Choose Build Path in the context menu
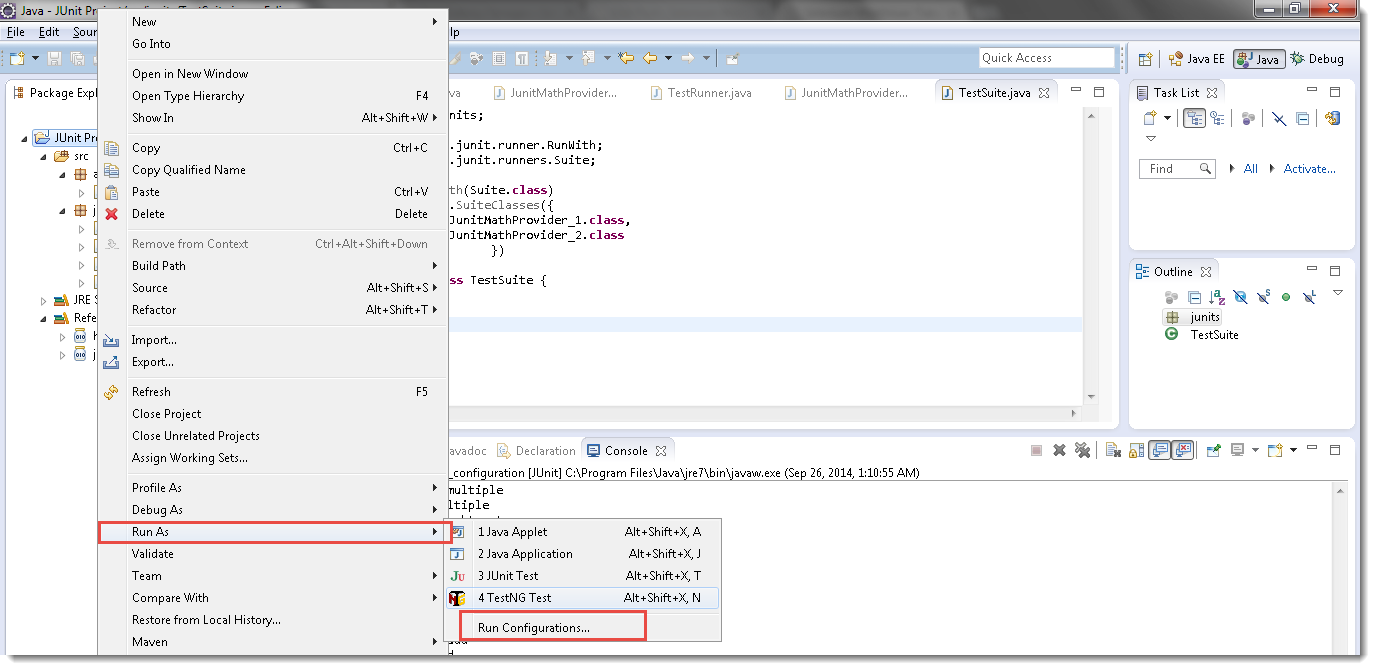The image size is (1375, 670). [x=272, y=266]
